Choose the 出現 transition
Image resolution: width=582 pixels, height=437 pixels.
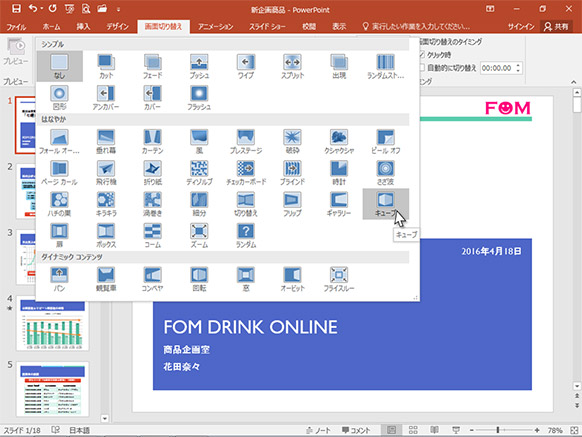(x=339, y=66)
